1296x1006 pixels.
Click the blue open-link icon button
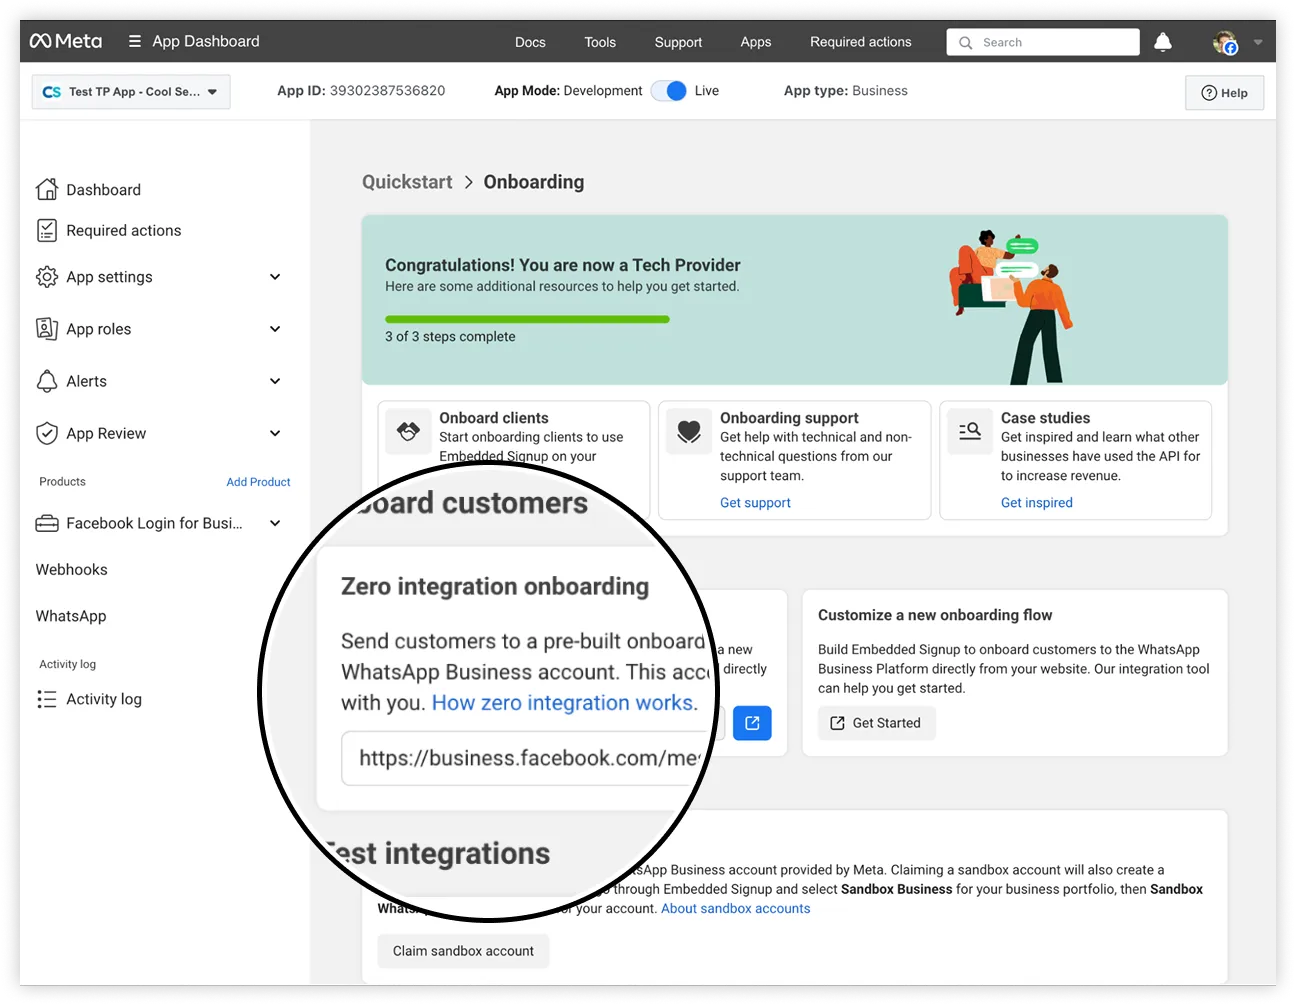(x=752, y=723)
